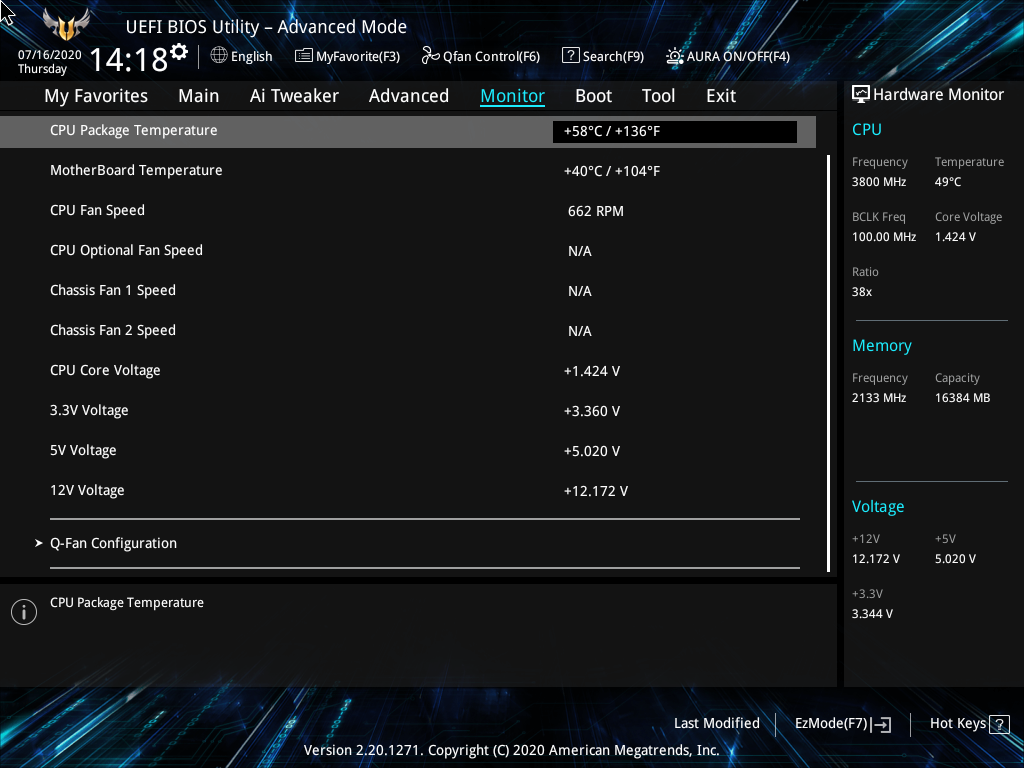Click the info icon in help panel
This screenshot has width=1024, height=768.
[24, 612]
